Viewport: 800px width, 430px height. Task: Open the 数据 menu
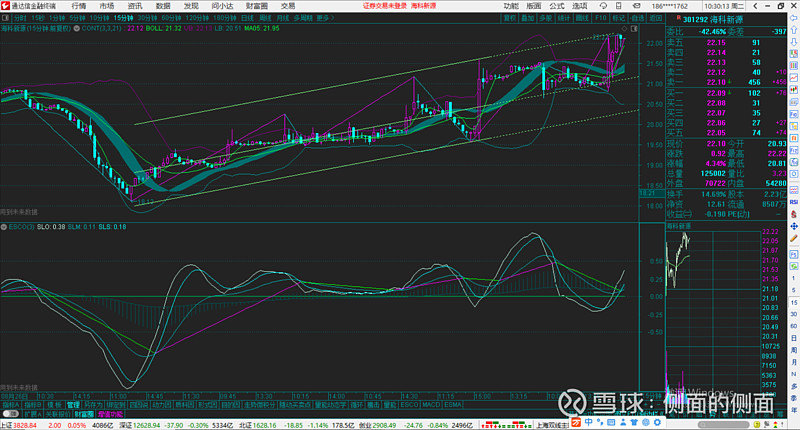point(163,6)
